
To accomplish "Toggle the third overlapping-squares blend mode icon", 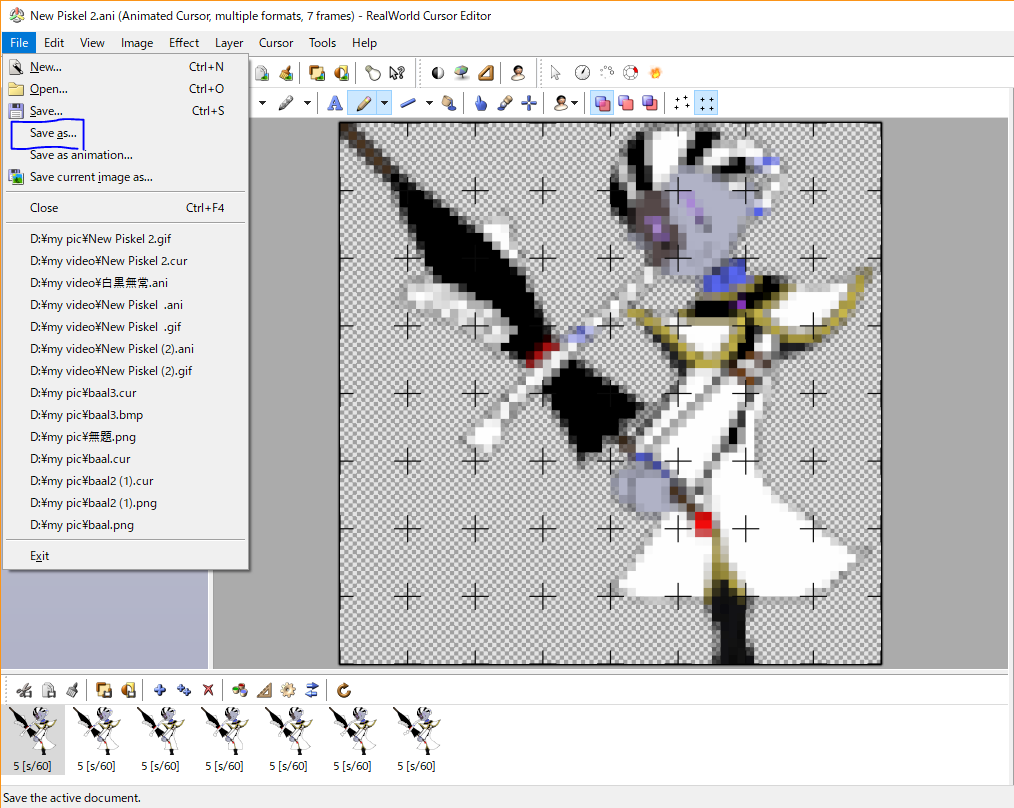I will [650, 103].
